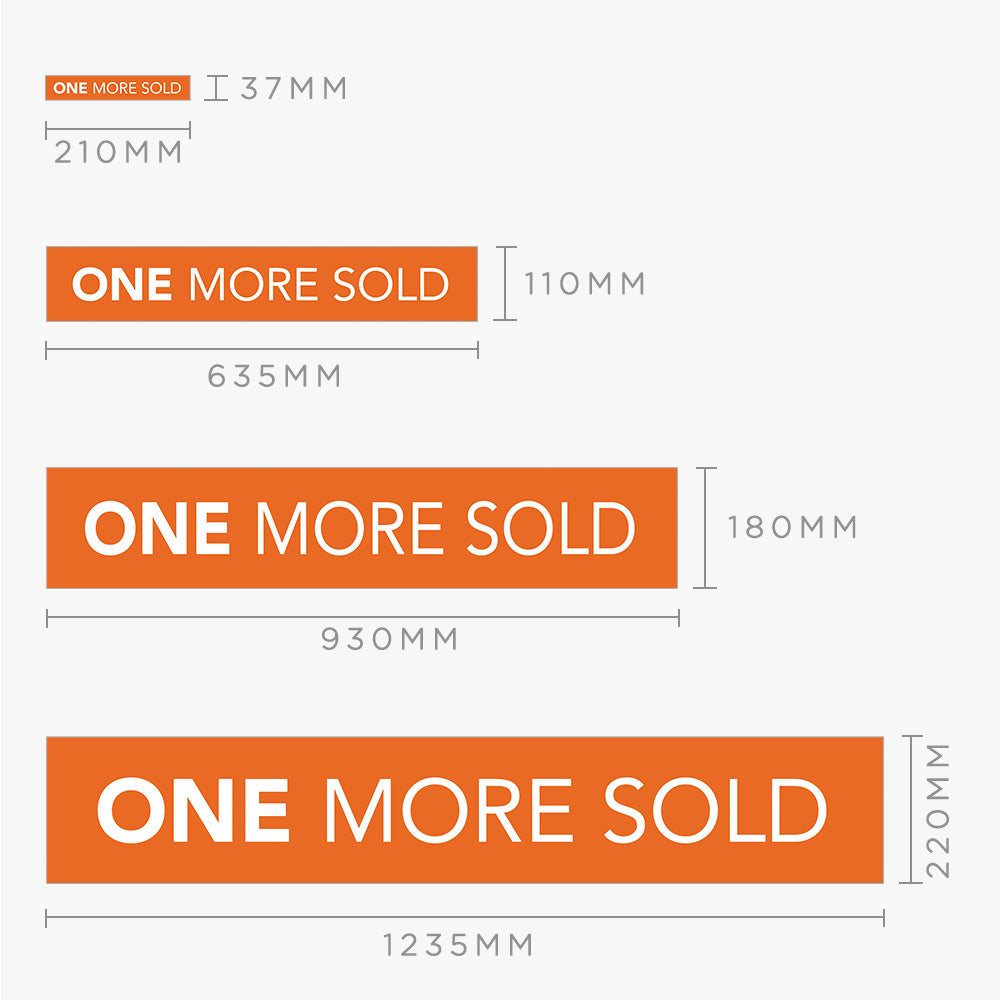
Task: Select the 1235MM width label
Action: pyautogui.click(x=459, y=945)
